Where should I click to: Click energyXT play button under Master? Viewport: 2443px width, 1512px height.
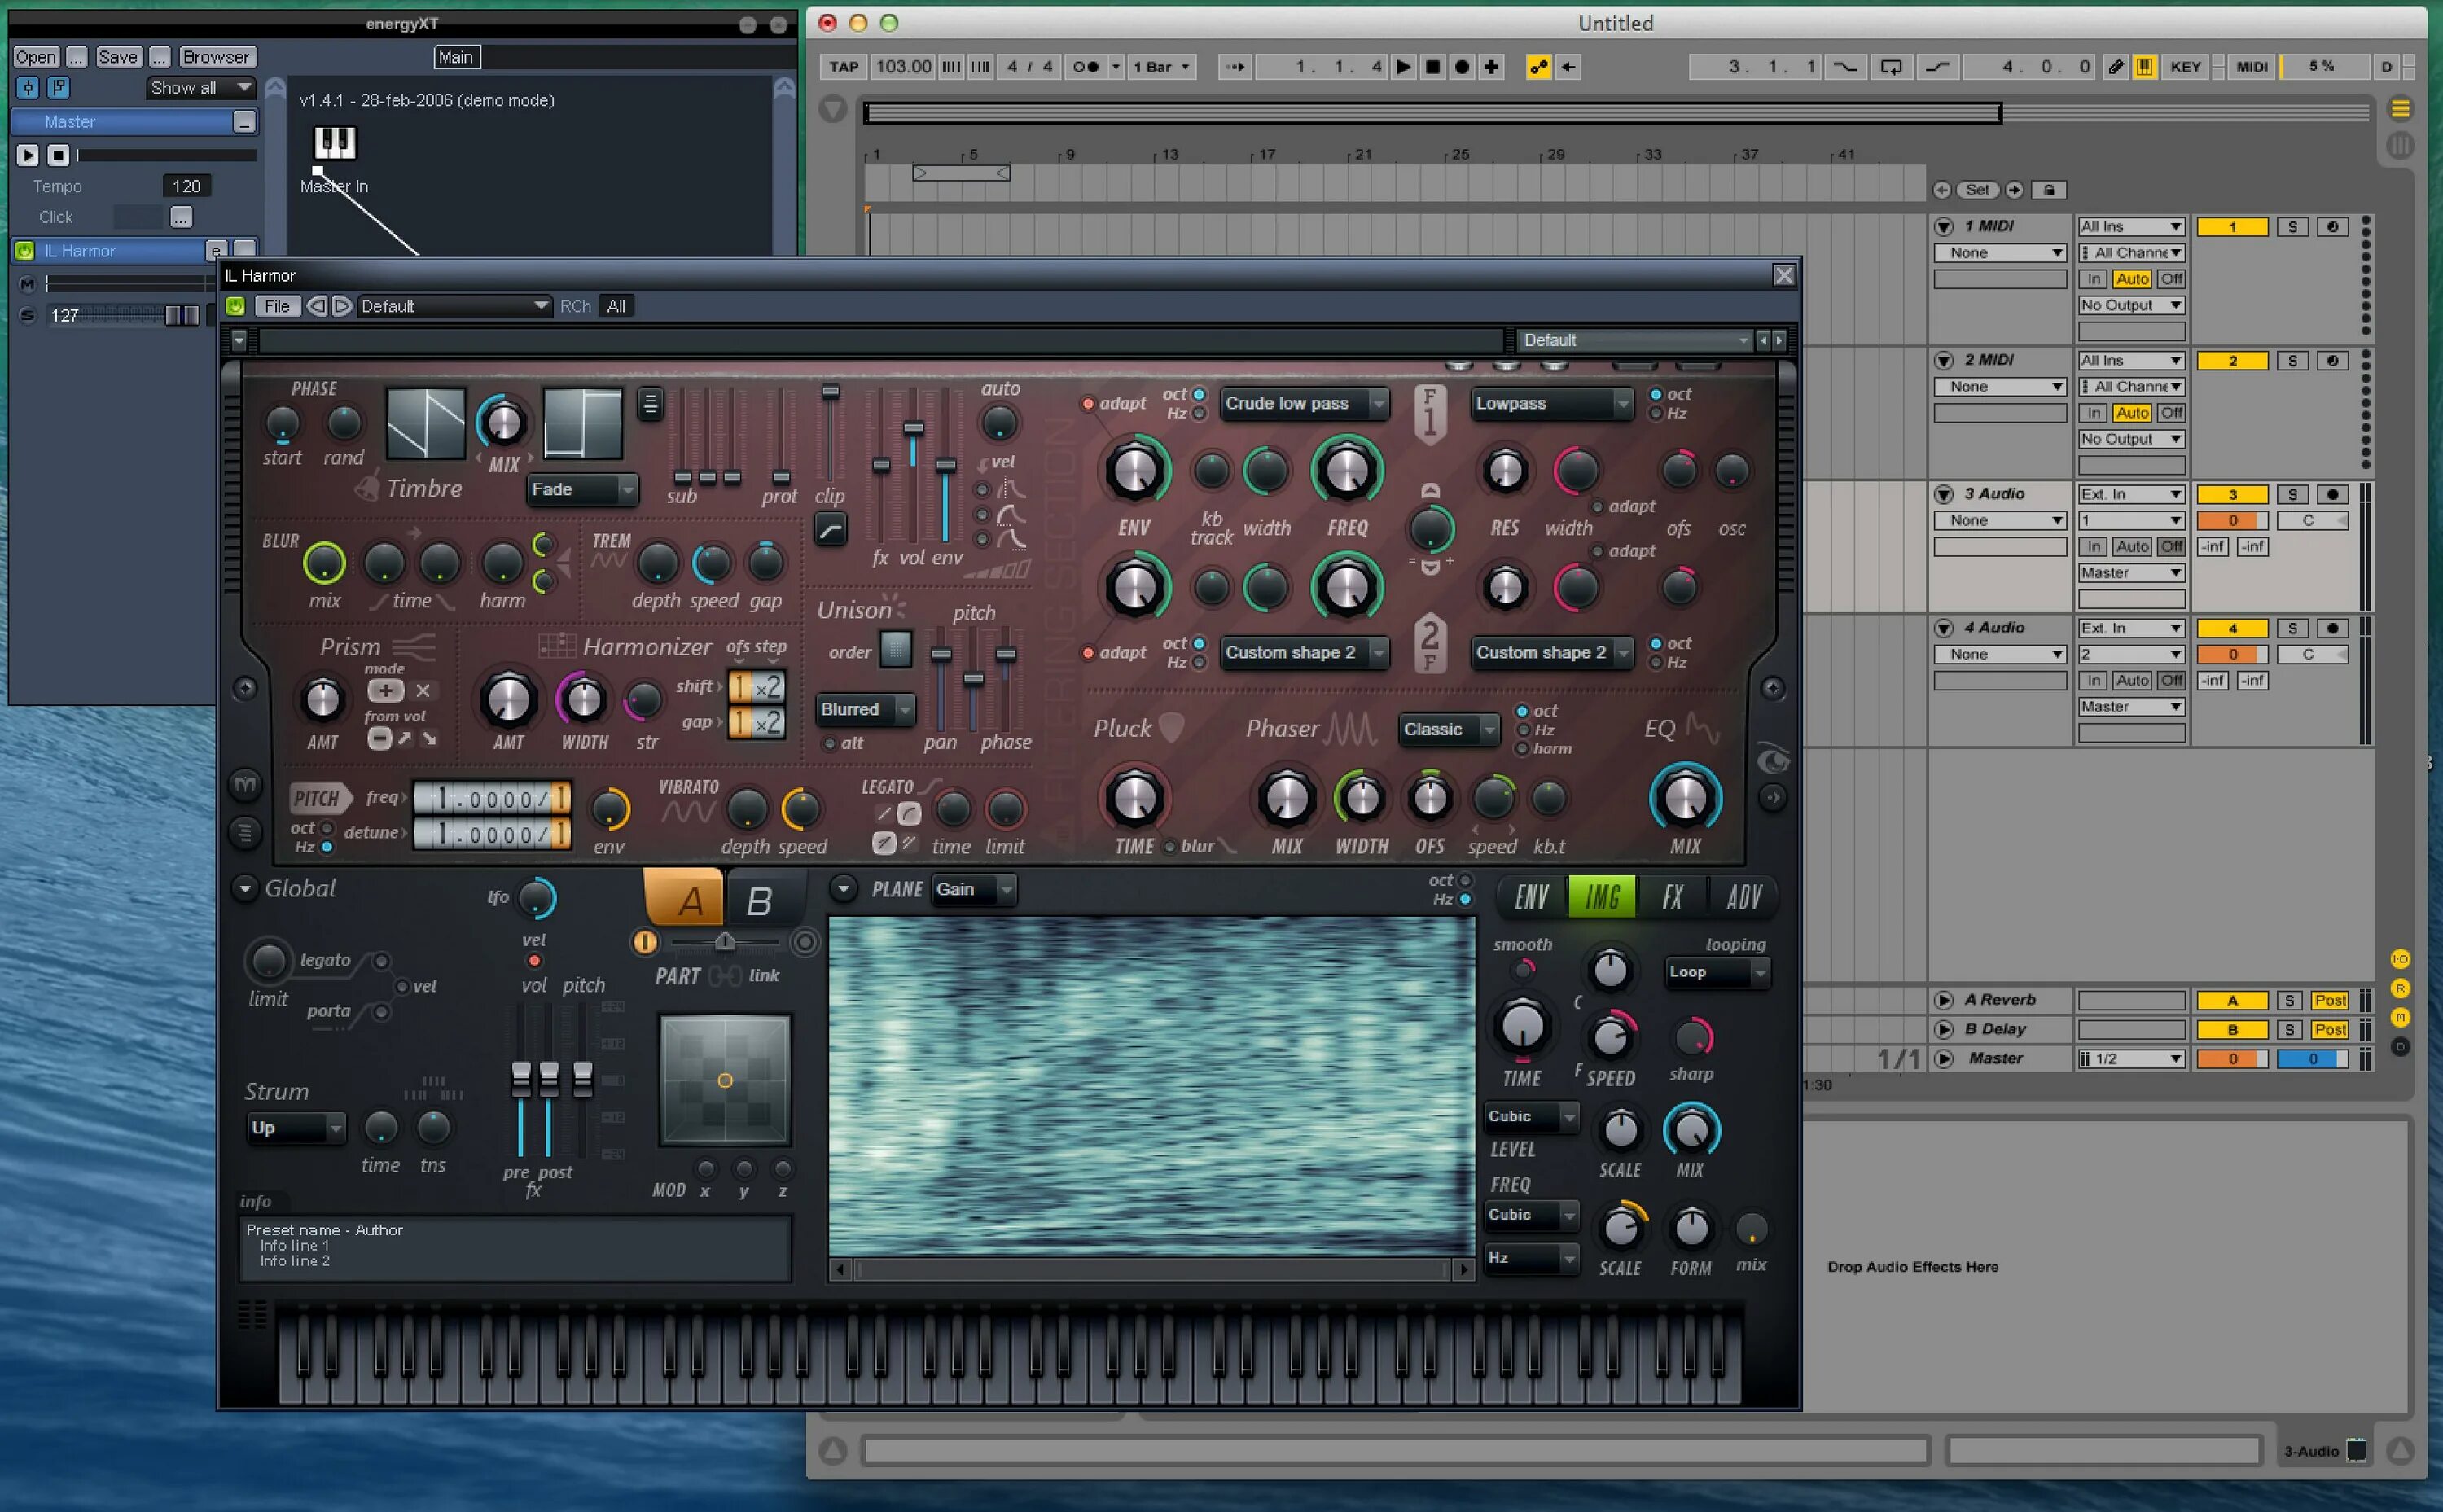27,155
